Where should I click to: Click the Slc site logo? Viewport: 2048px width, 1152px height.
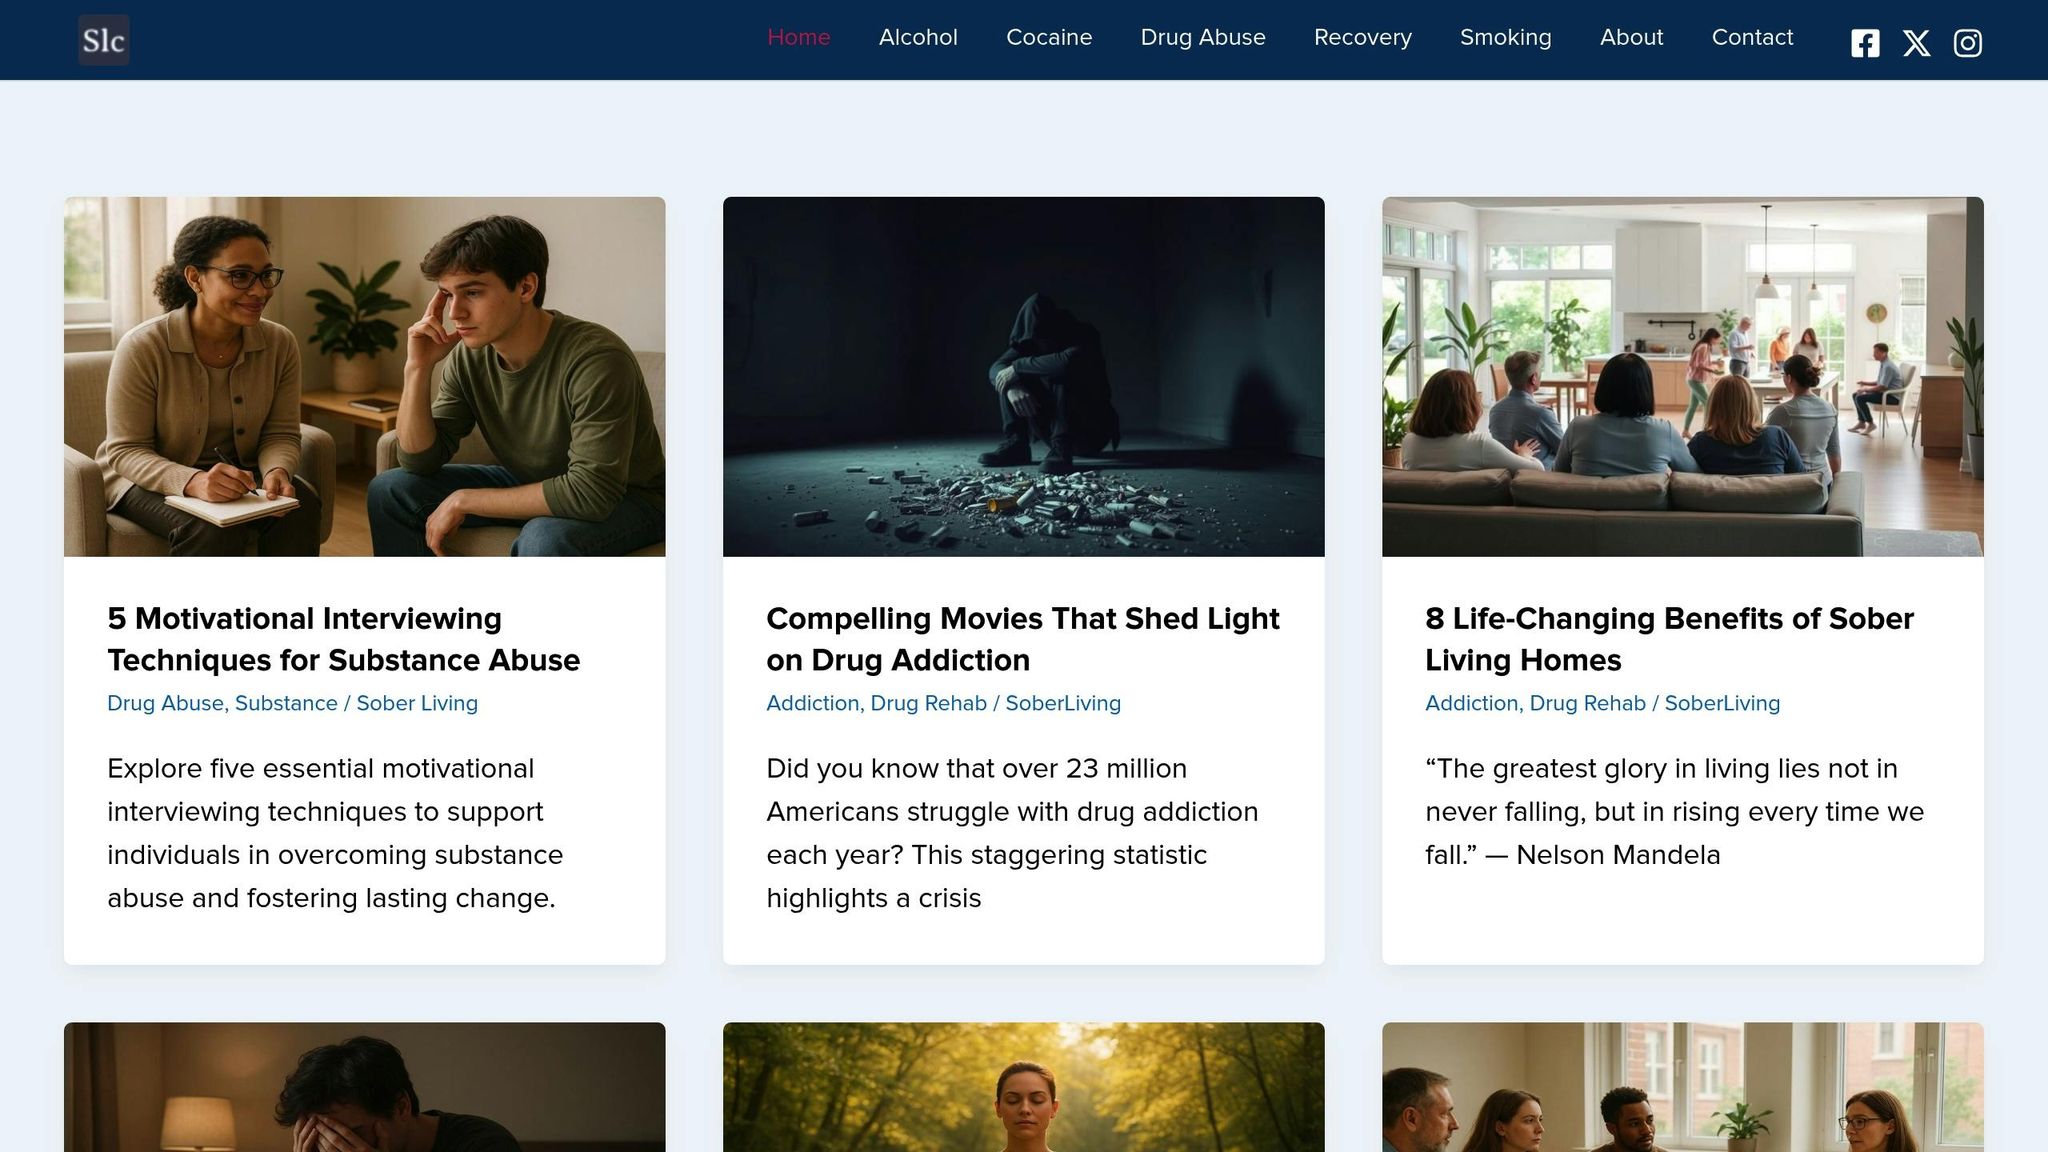(104, 40)
